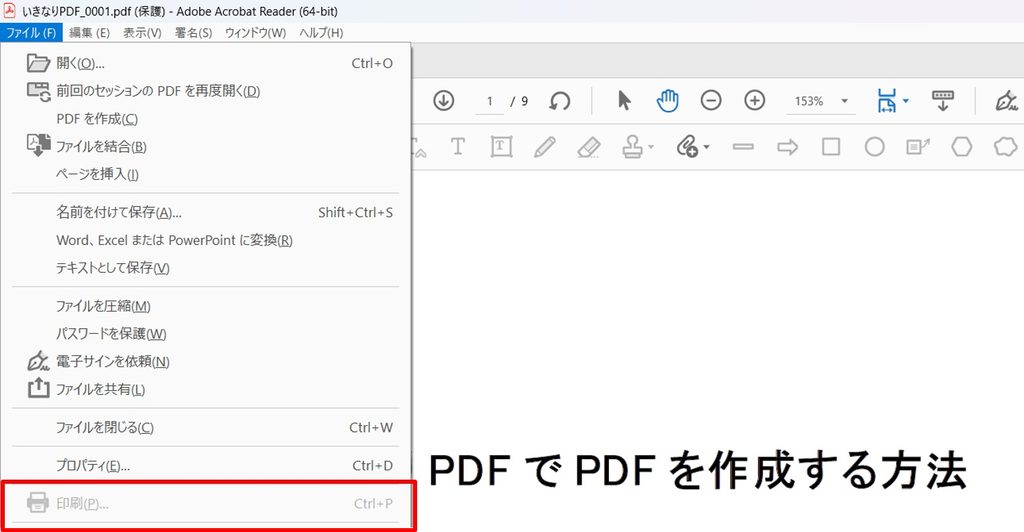
Task: Click the printer icon in menu
Action: pyautogui.click(x=38, y=503)
